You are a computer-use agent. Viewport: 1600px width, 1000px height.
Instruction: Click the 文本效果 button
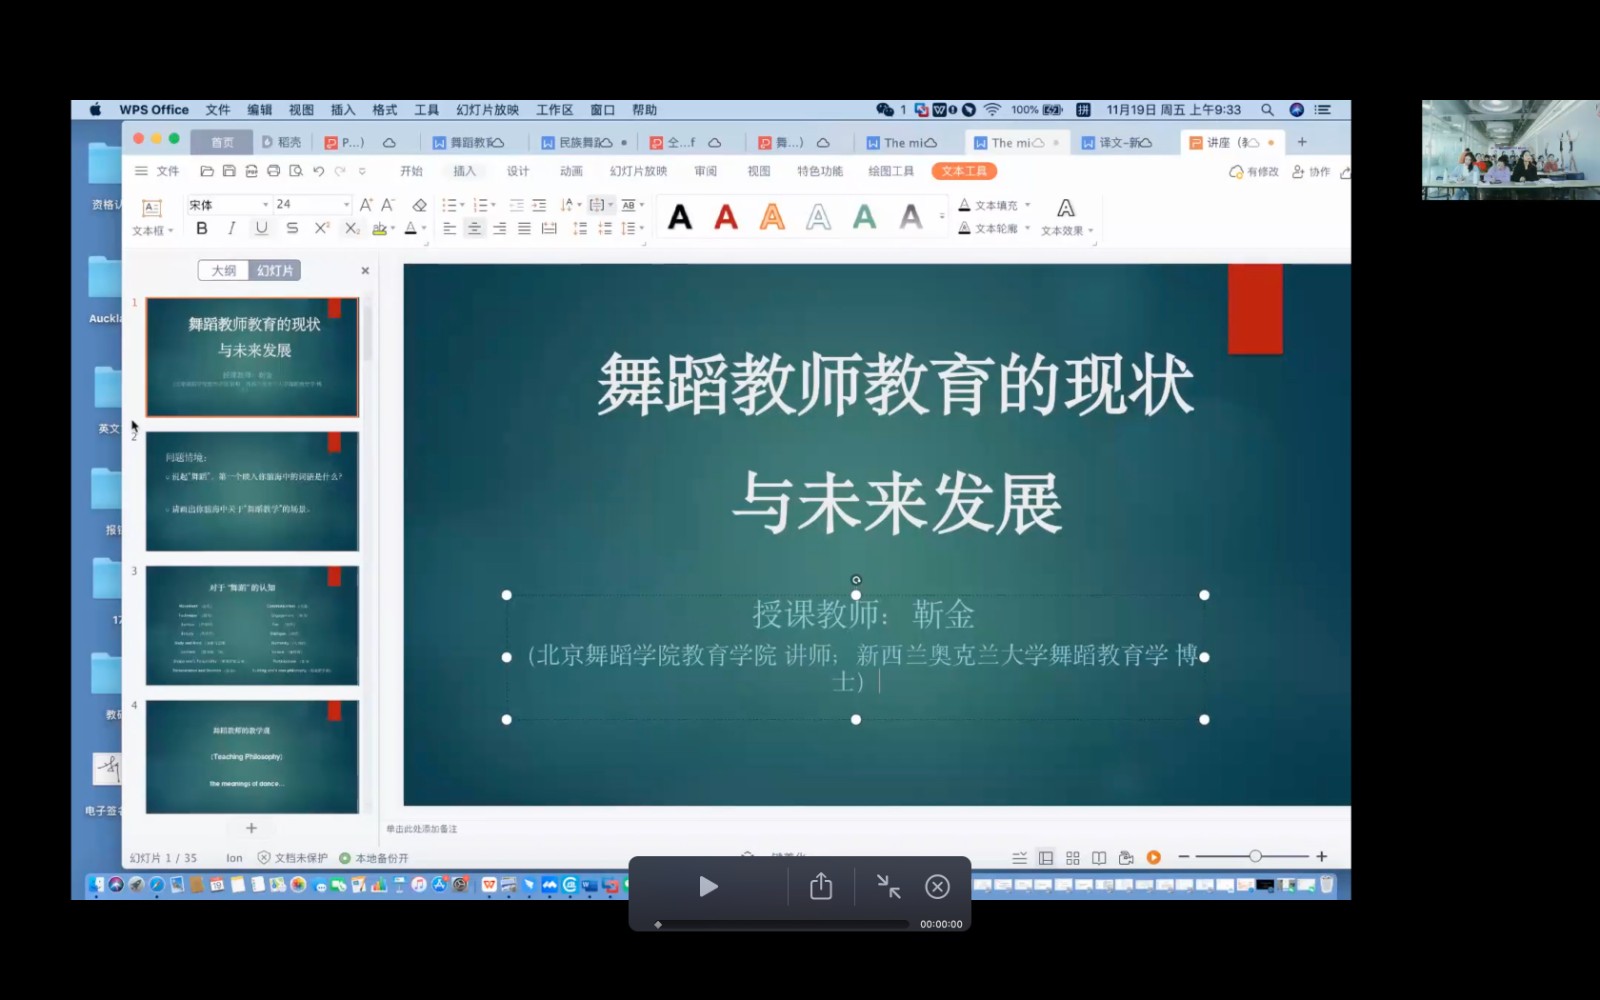click(x=1066, y=217)
